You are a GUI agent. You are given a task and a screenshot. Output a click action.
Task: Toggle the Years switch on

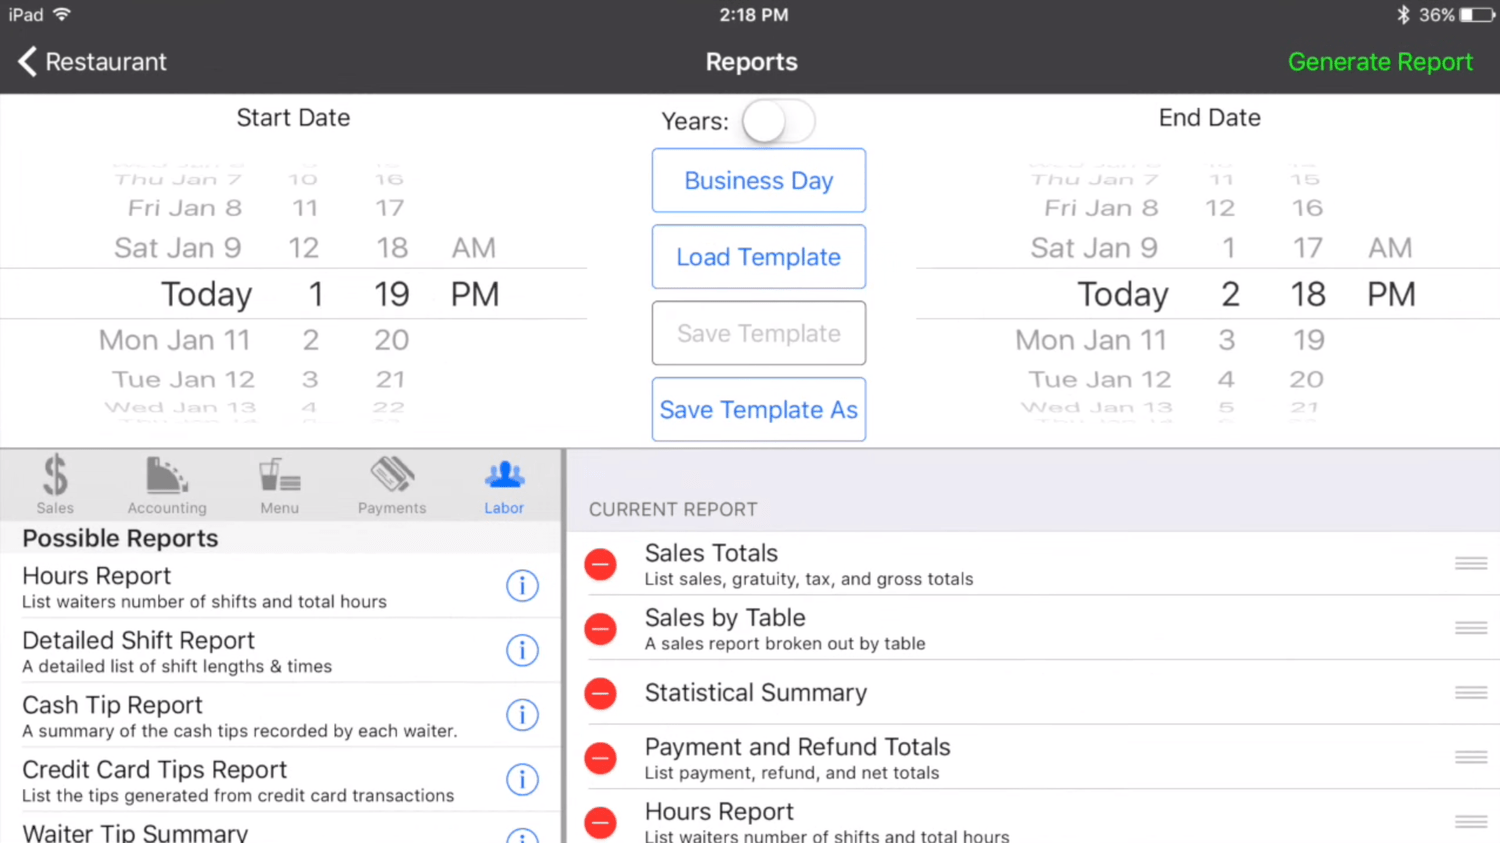(x=779, y=120)
